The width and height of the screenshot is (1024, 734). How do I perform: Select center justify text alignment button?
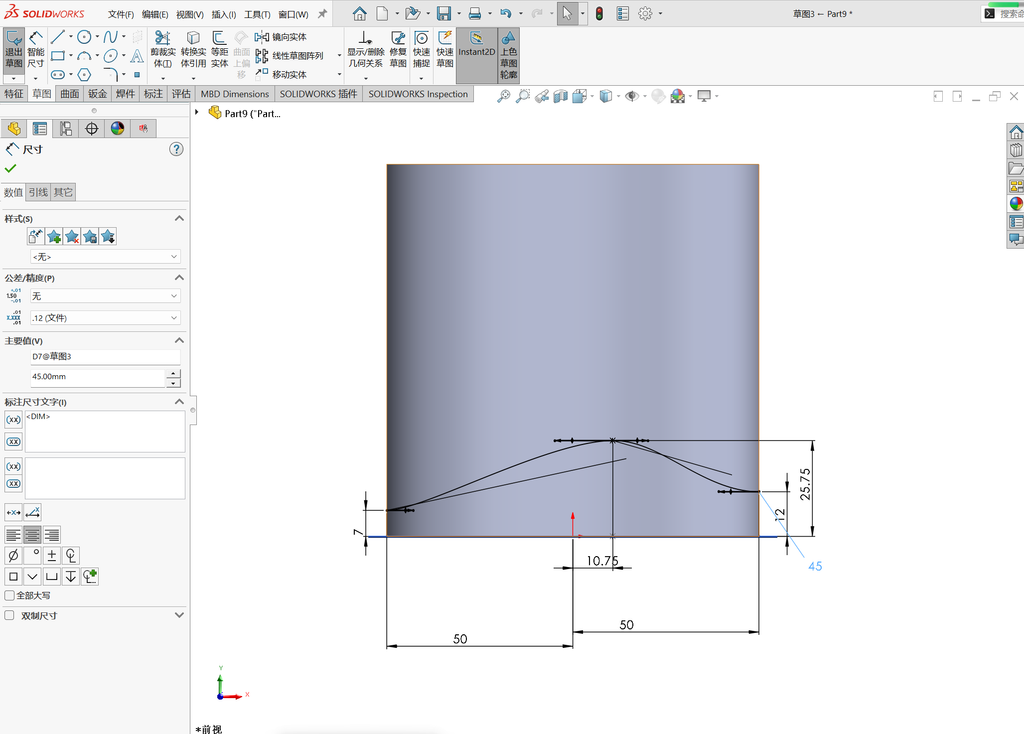pyautogui.click(x=32, y=535)
